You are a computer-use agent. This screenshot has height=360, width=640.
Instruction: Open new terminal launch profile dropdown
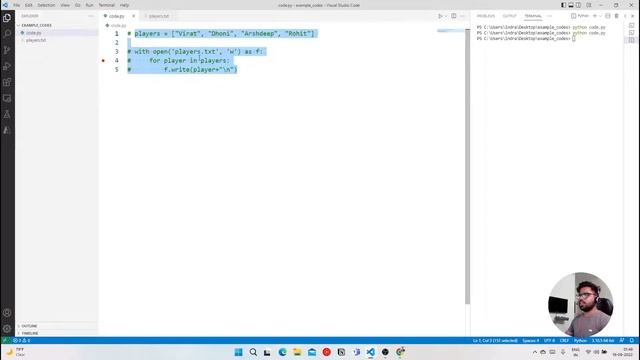click(x=600, y=16)
